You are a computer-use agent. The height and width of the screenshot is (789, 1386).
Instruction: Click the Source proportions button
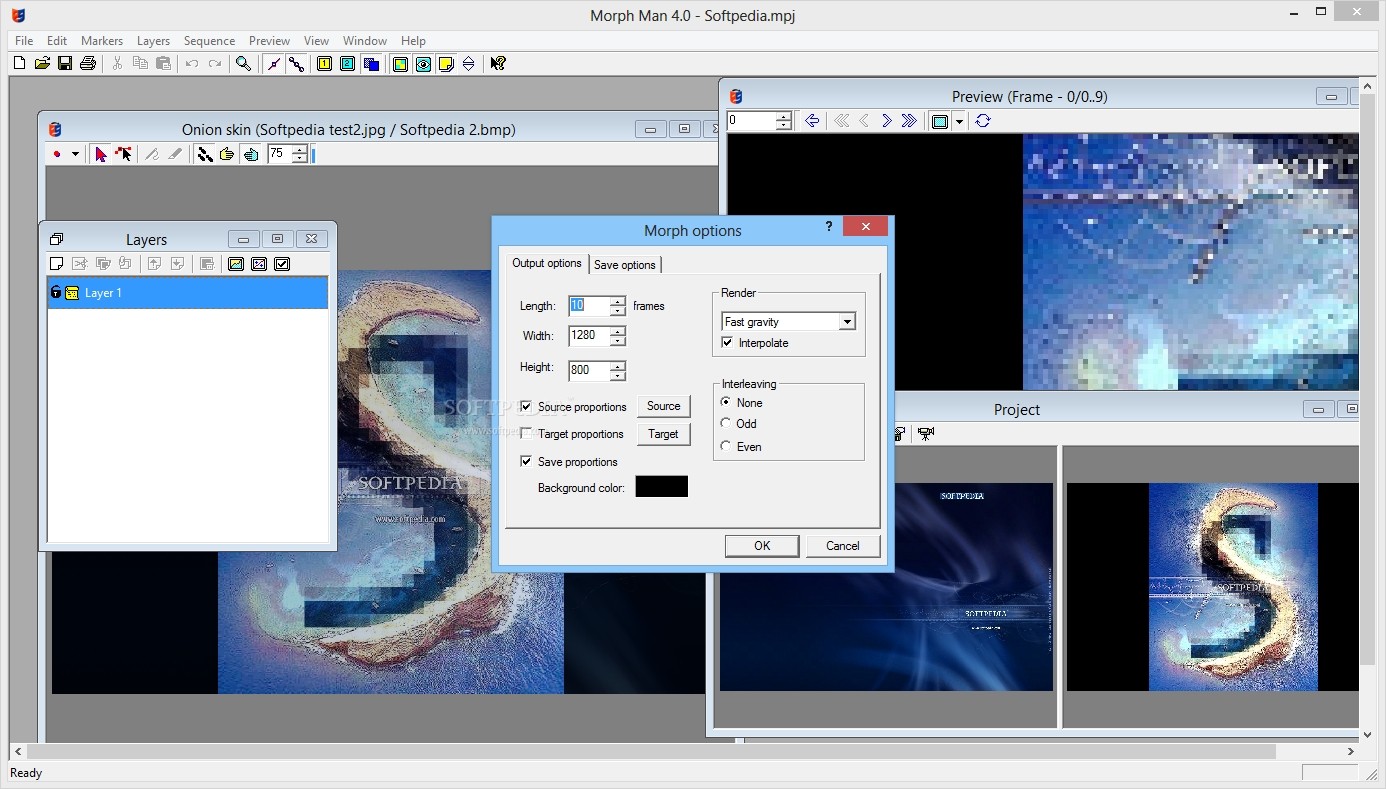663,406
